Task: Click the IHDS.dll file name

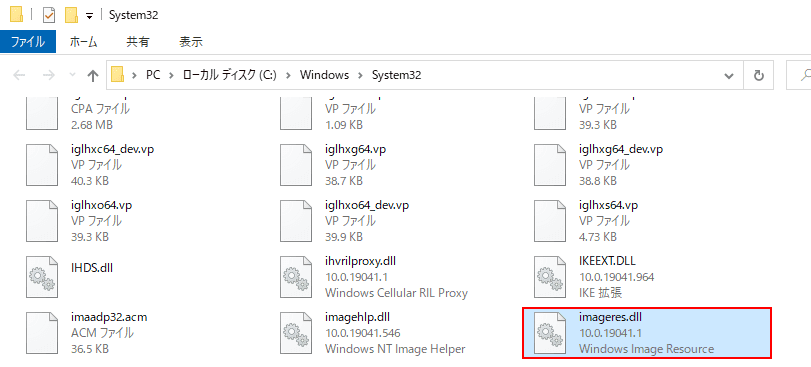Action: 92,267
